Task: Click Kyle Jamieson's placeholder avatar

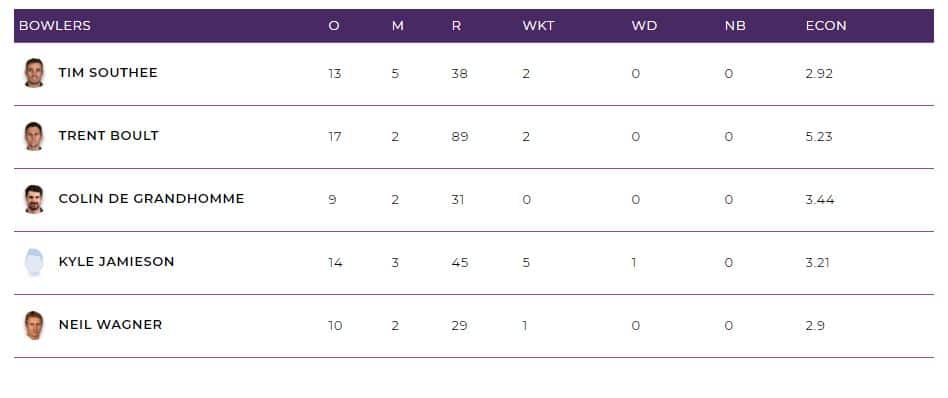Action: (34, 262)
